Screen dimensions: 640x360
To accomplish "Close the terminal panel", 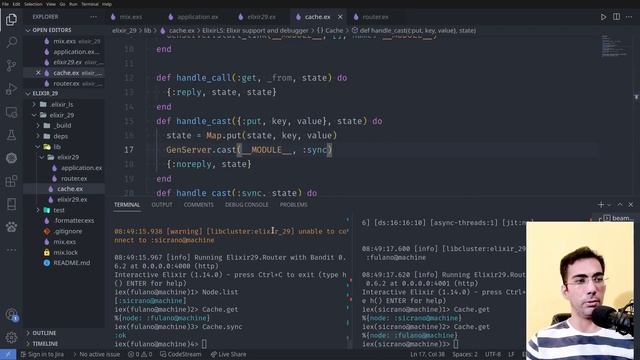I will [x=631, y=204].
